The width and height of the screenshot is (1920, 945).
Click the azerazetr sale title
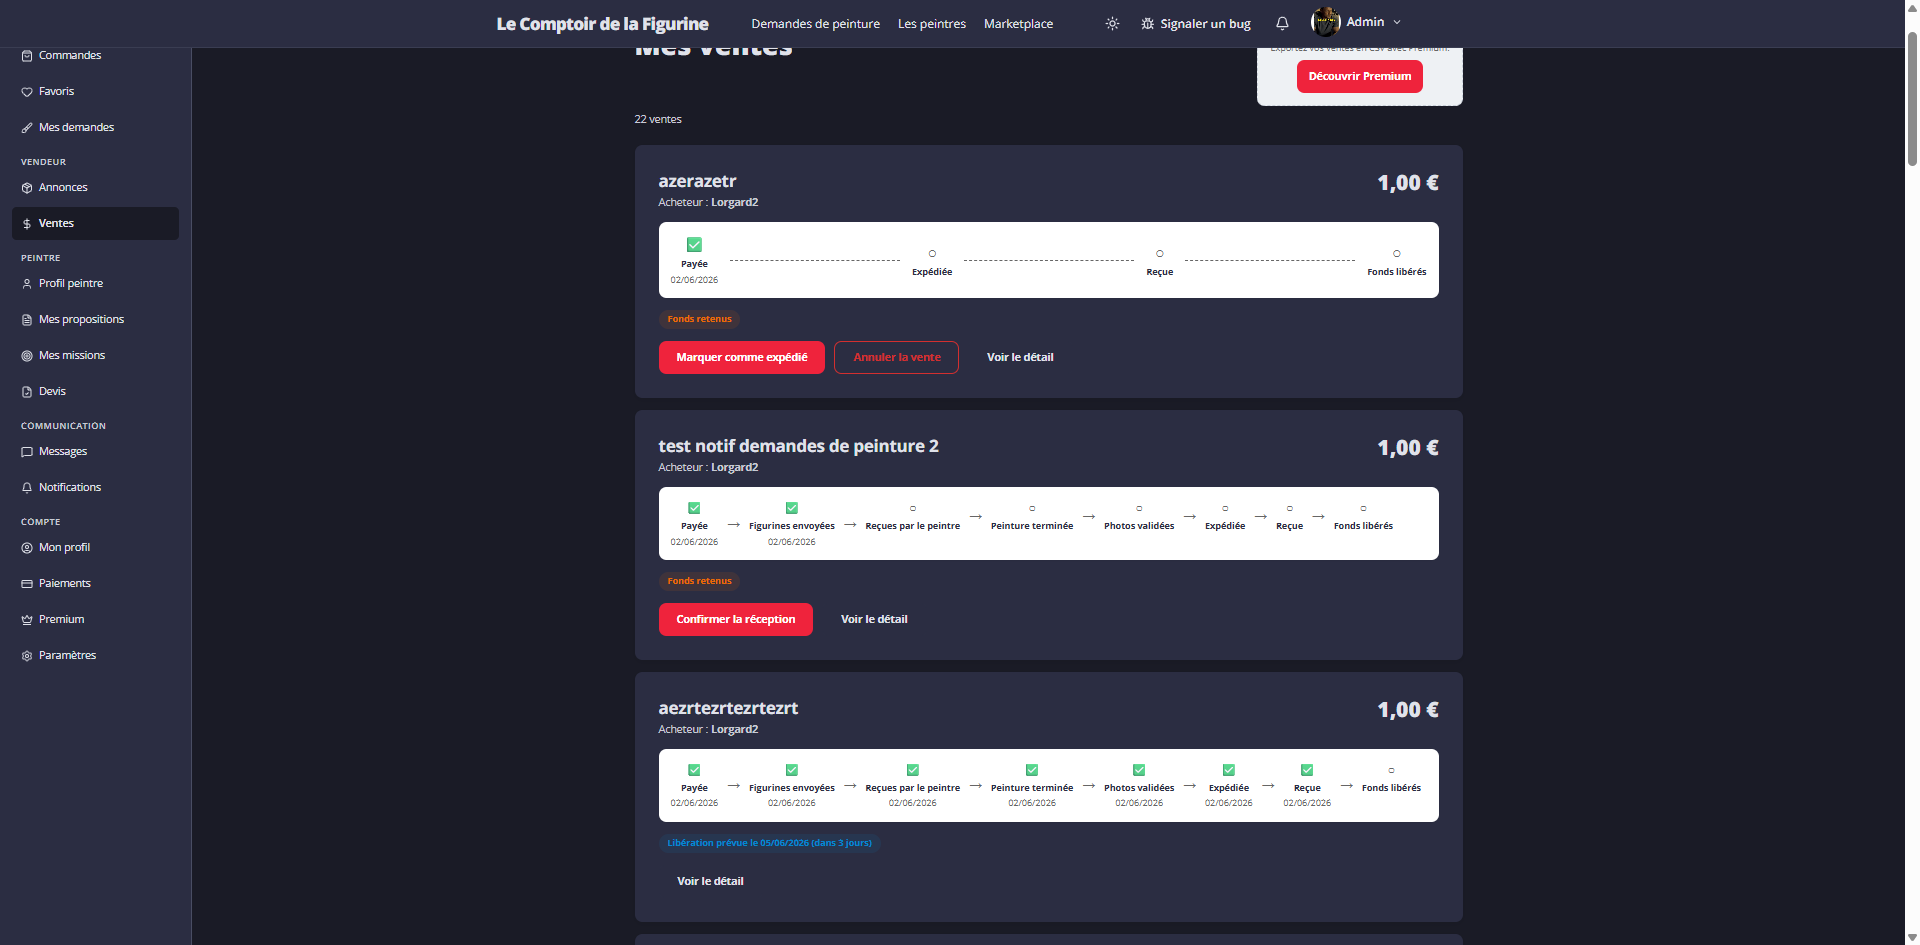click(x=697, y=181)
